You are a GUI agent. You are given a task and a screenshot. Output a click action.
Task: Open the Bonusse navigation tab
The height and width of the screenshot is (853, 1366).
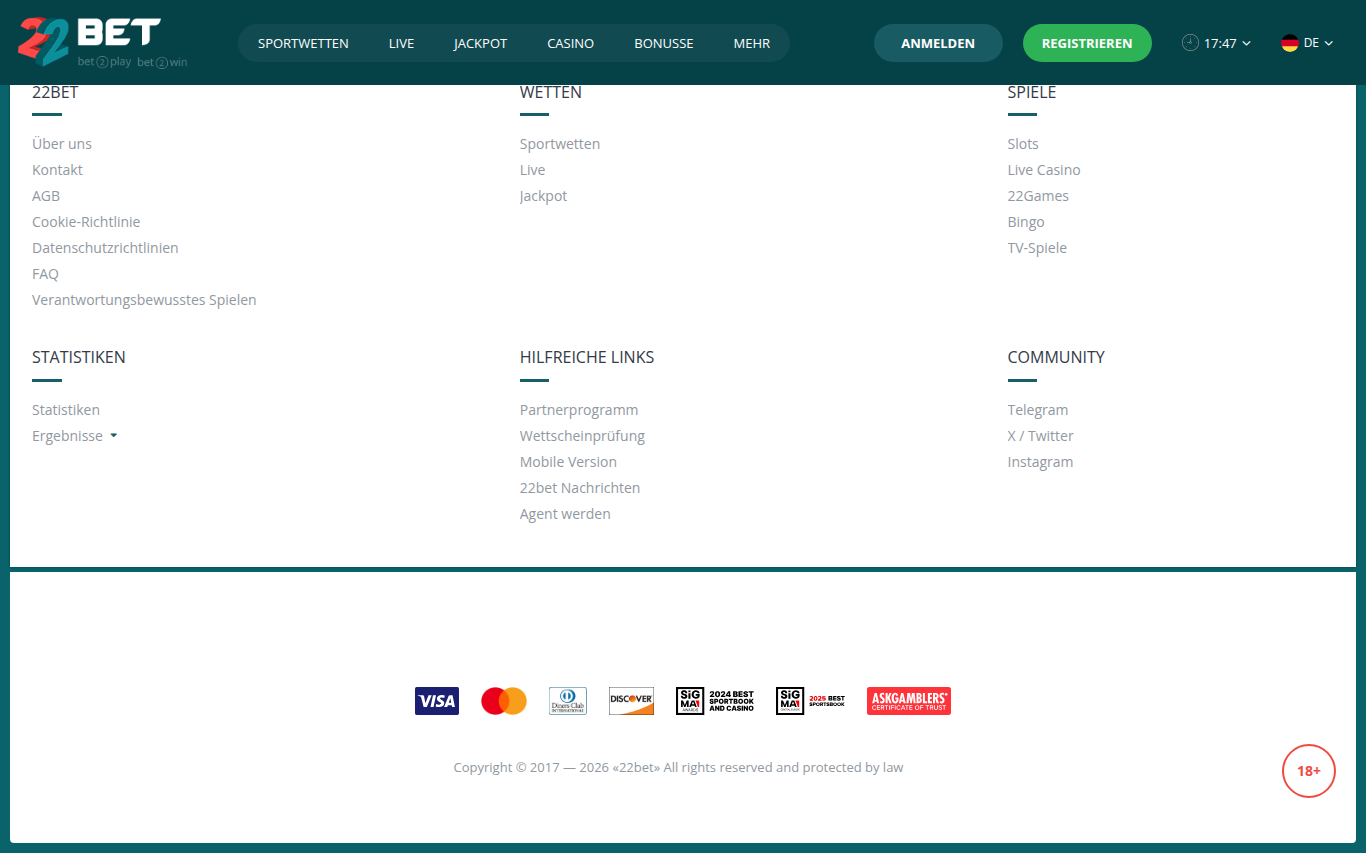663,43
